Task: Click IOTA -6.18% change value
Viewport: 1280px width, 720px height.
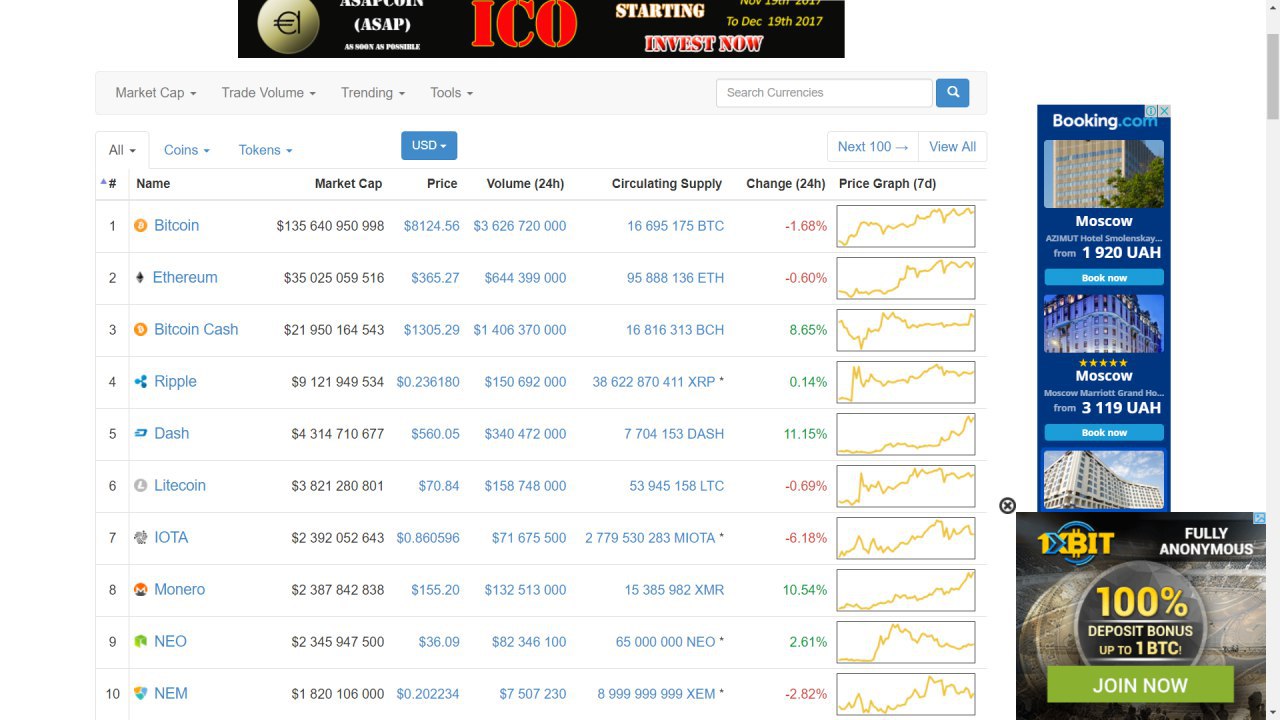Action: pyautogui.click(x=806, y=538)
